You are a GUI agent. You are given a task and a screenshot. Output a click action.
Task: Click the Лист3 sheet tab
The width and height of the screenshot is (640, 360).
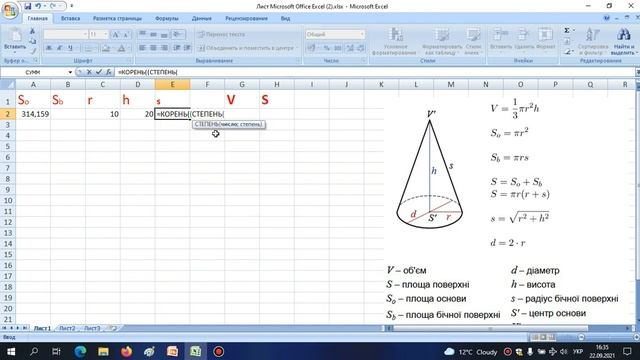coord(92,328)
